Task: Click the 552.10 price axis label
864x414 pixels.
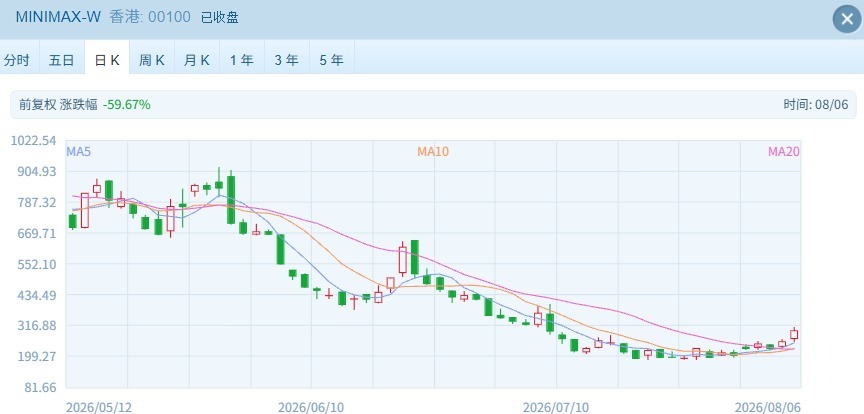Action: pyautogui.click(x=37, y=264)
